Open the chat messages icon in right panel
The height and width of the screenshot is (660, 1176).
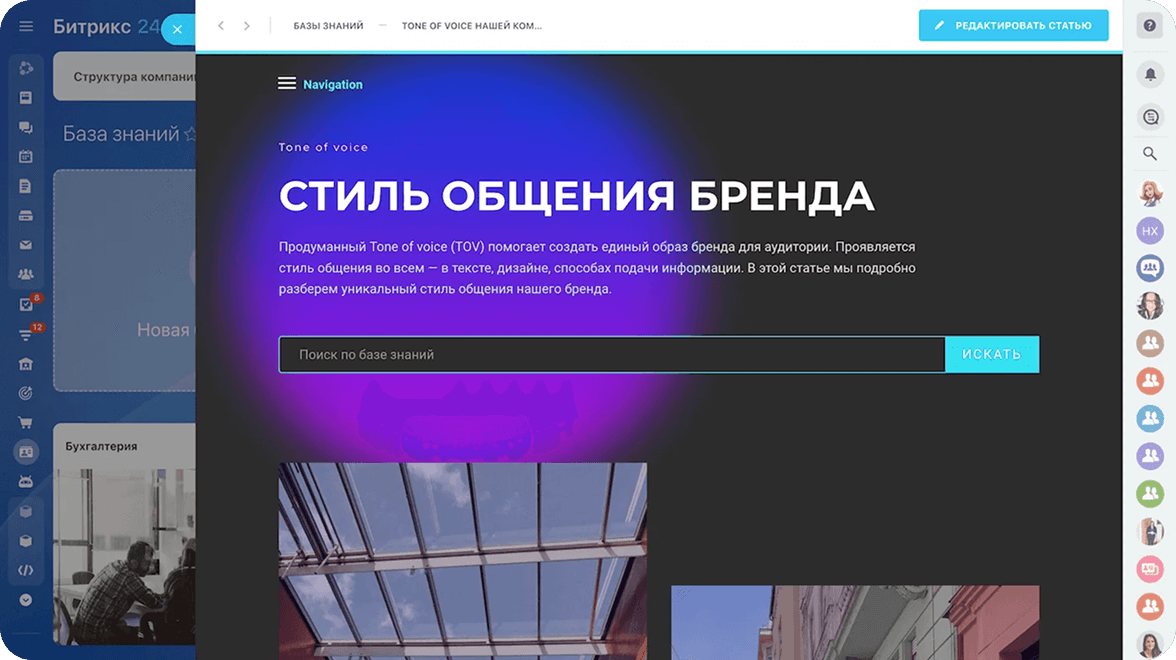click(x=1150, y=117)
